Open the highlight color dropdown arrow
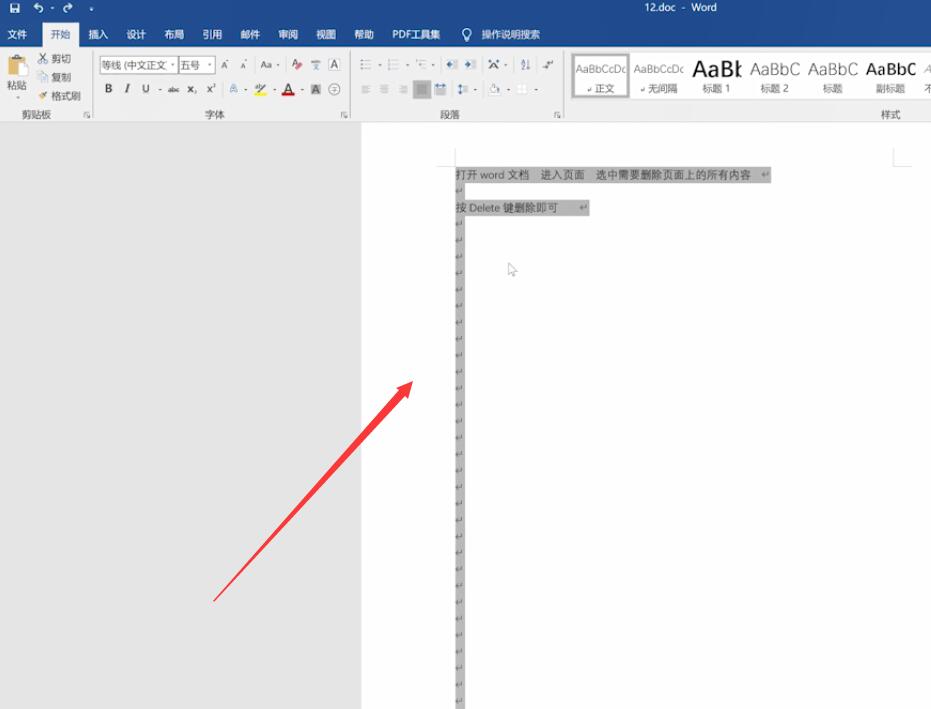This screenshot has height=709, width=931. click(274, 90)
